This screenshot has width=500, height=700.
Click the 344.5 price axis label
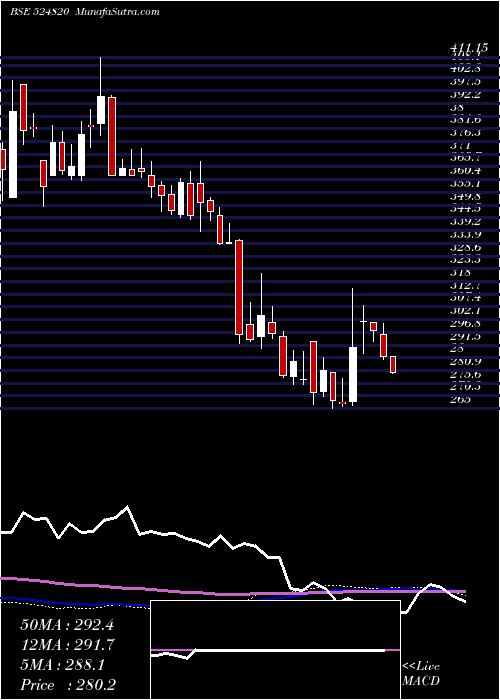pyautogui.click(x=466, y=209)
